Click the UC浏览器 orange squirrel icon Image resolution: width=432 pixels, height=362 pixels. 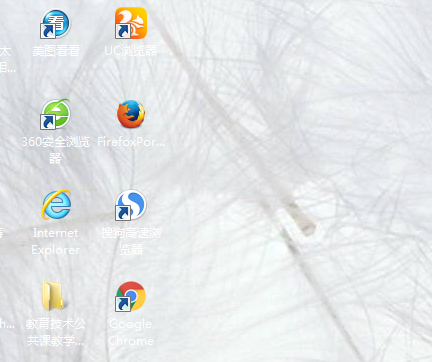click(131, 23)
